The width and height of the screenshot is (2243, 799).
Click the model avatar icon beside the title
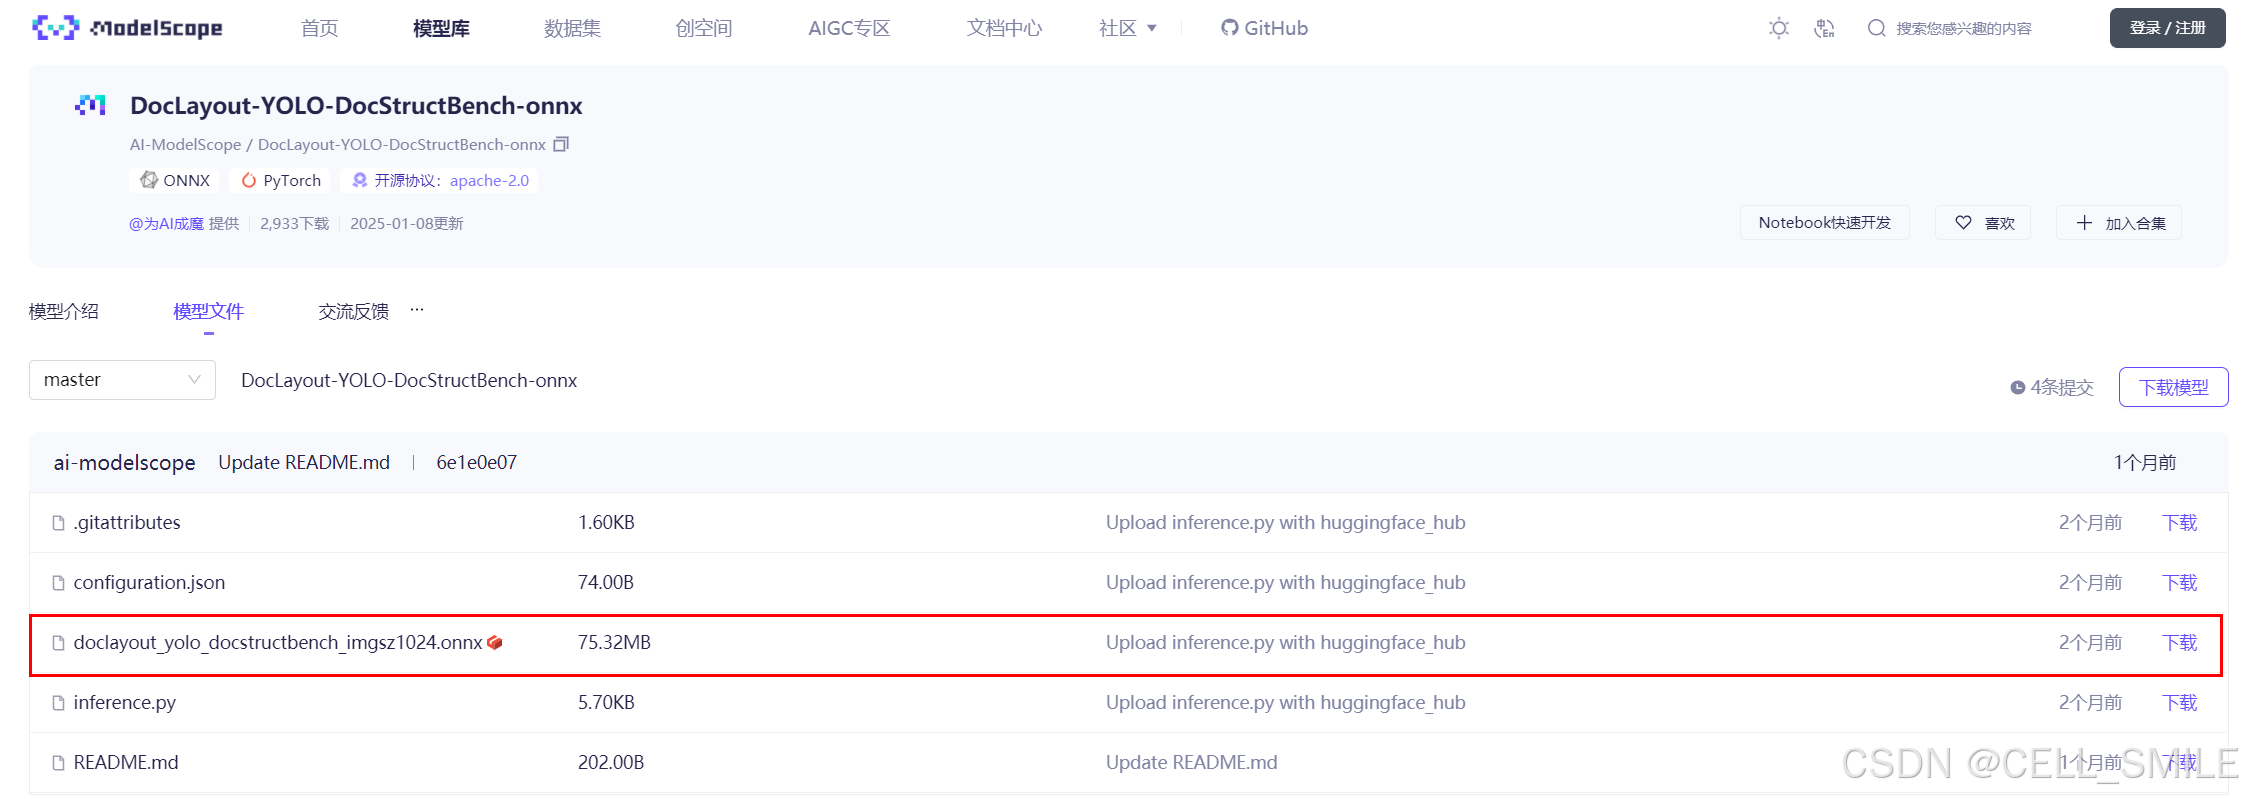coord(90,105)
